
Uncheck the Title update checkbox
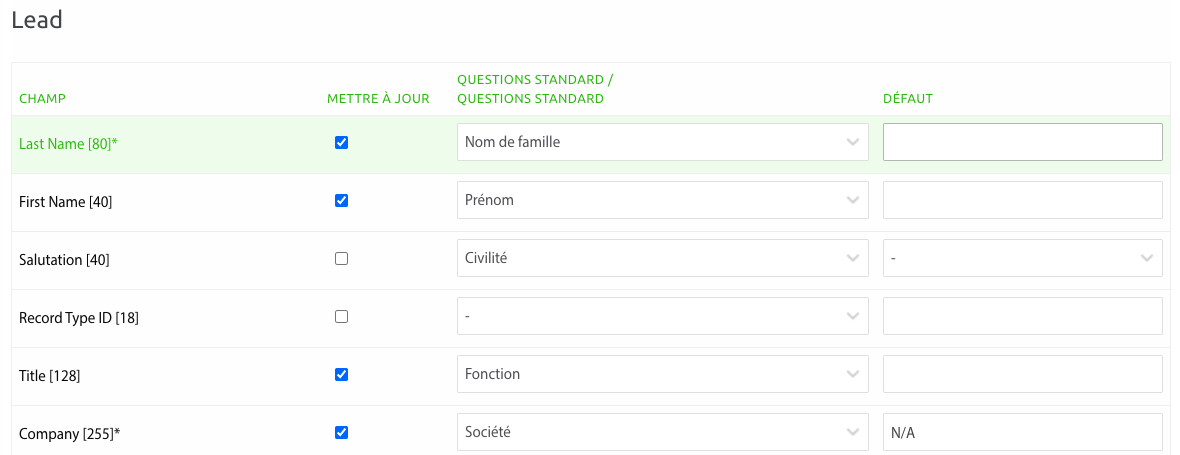341,375
